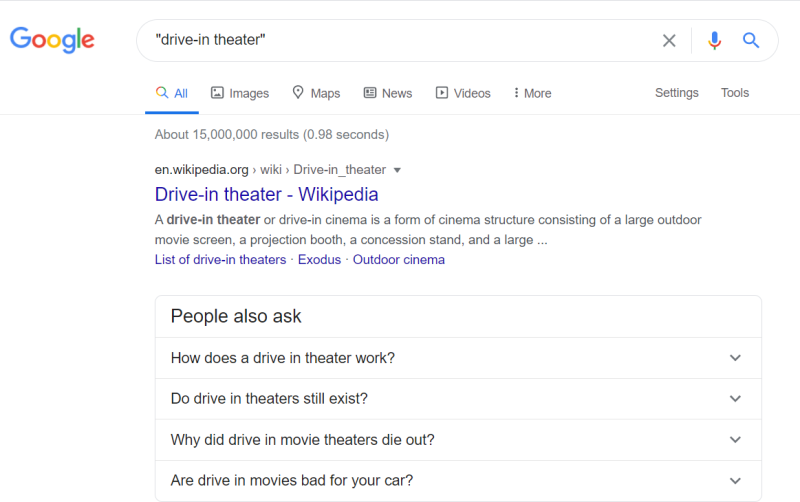The width and height of the screenshot is (800, 502).
Task: Click the "About 15,000,000 results" text
Action: pyautogui.click(x=227, y=135)
